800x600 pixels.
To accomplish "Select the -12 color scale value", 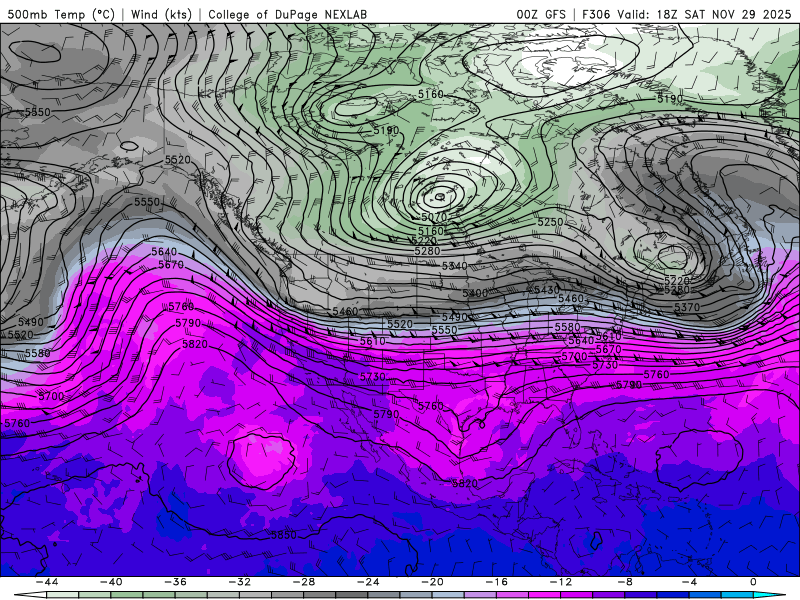I will [561, 582].
